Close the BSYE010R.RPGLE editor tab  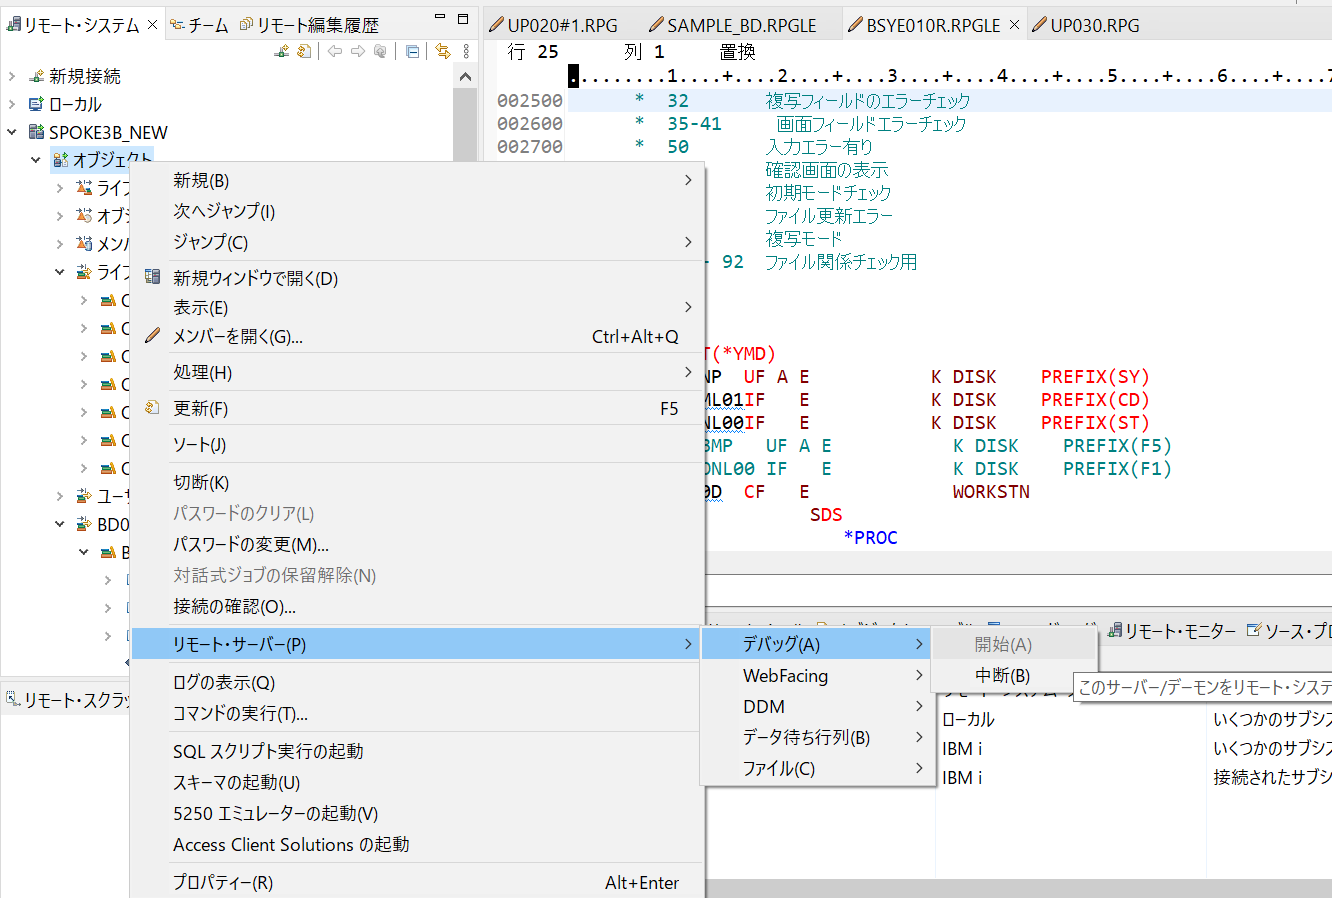1014,25
